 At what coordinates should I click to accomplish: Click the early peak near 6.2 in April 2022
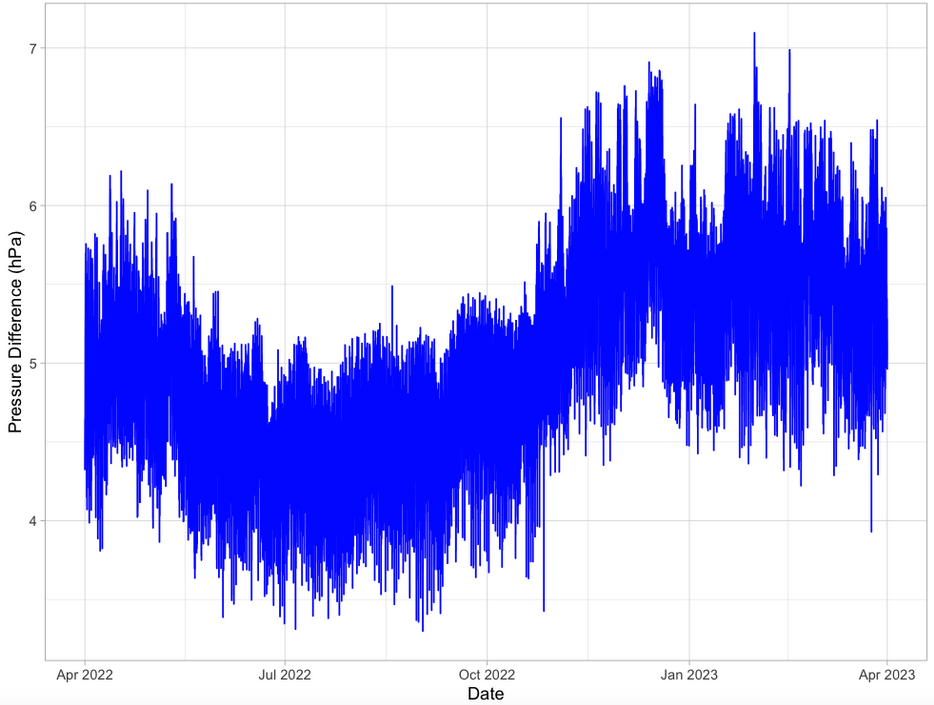[121, 172]
